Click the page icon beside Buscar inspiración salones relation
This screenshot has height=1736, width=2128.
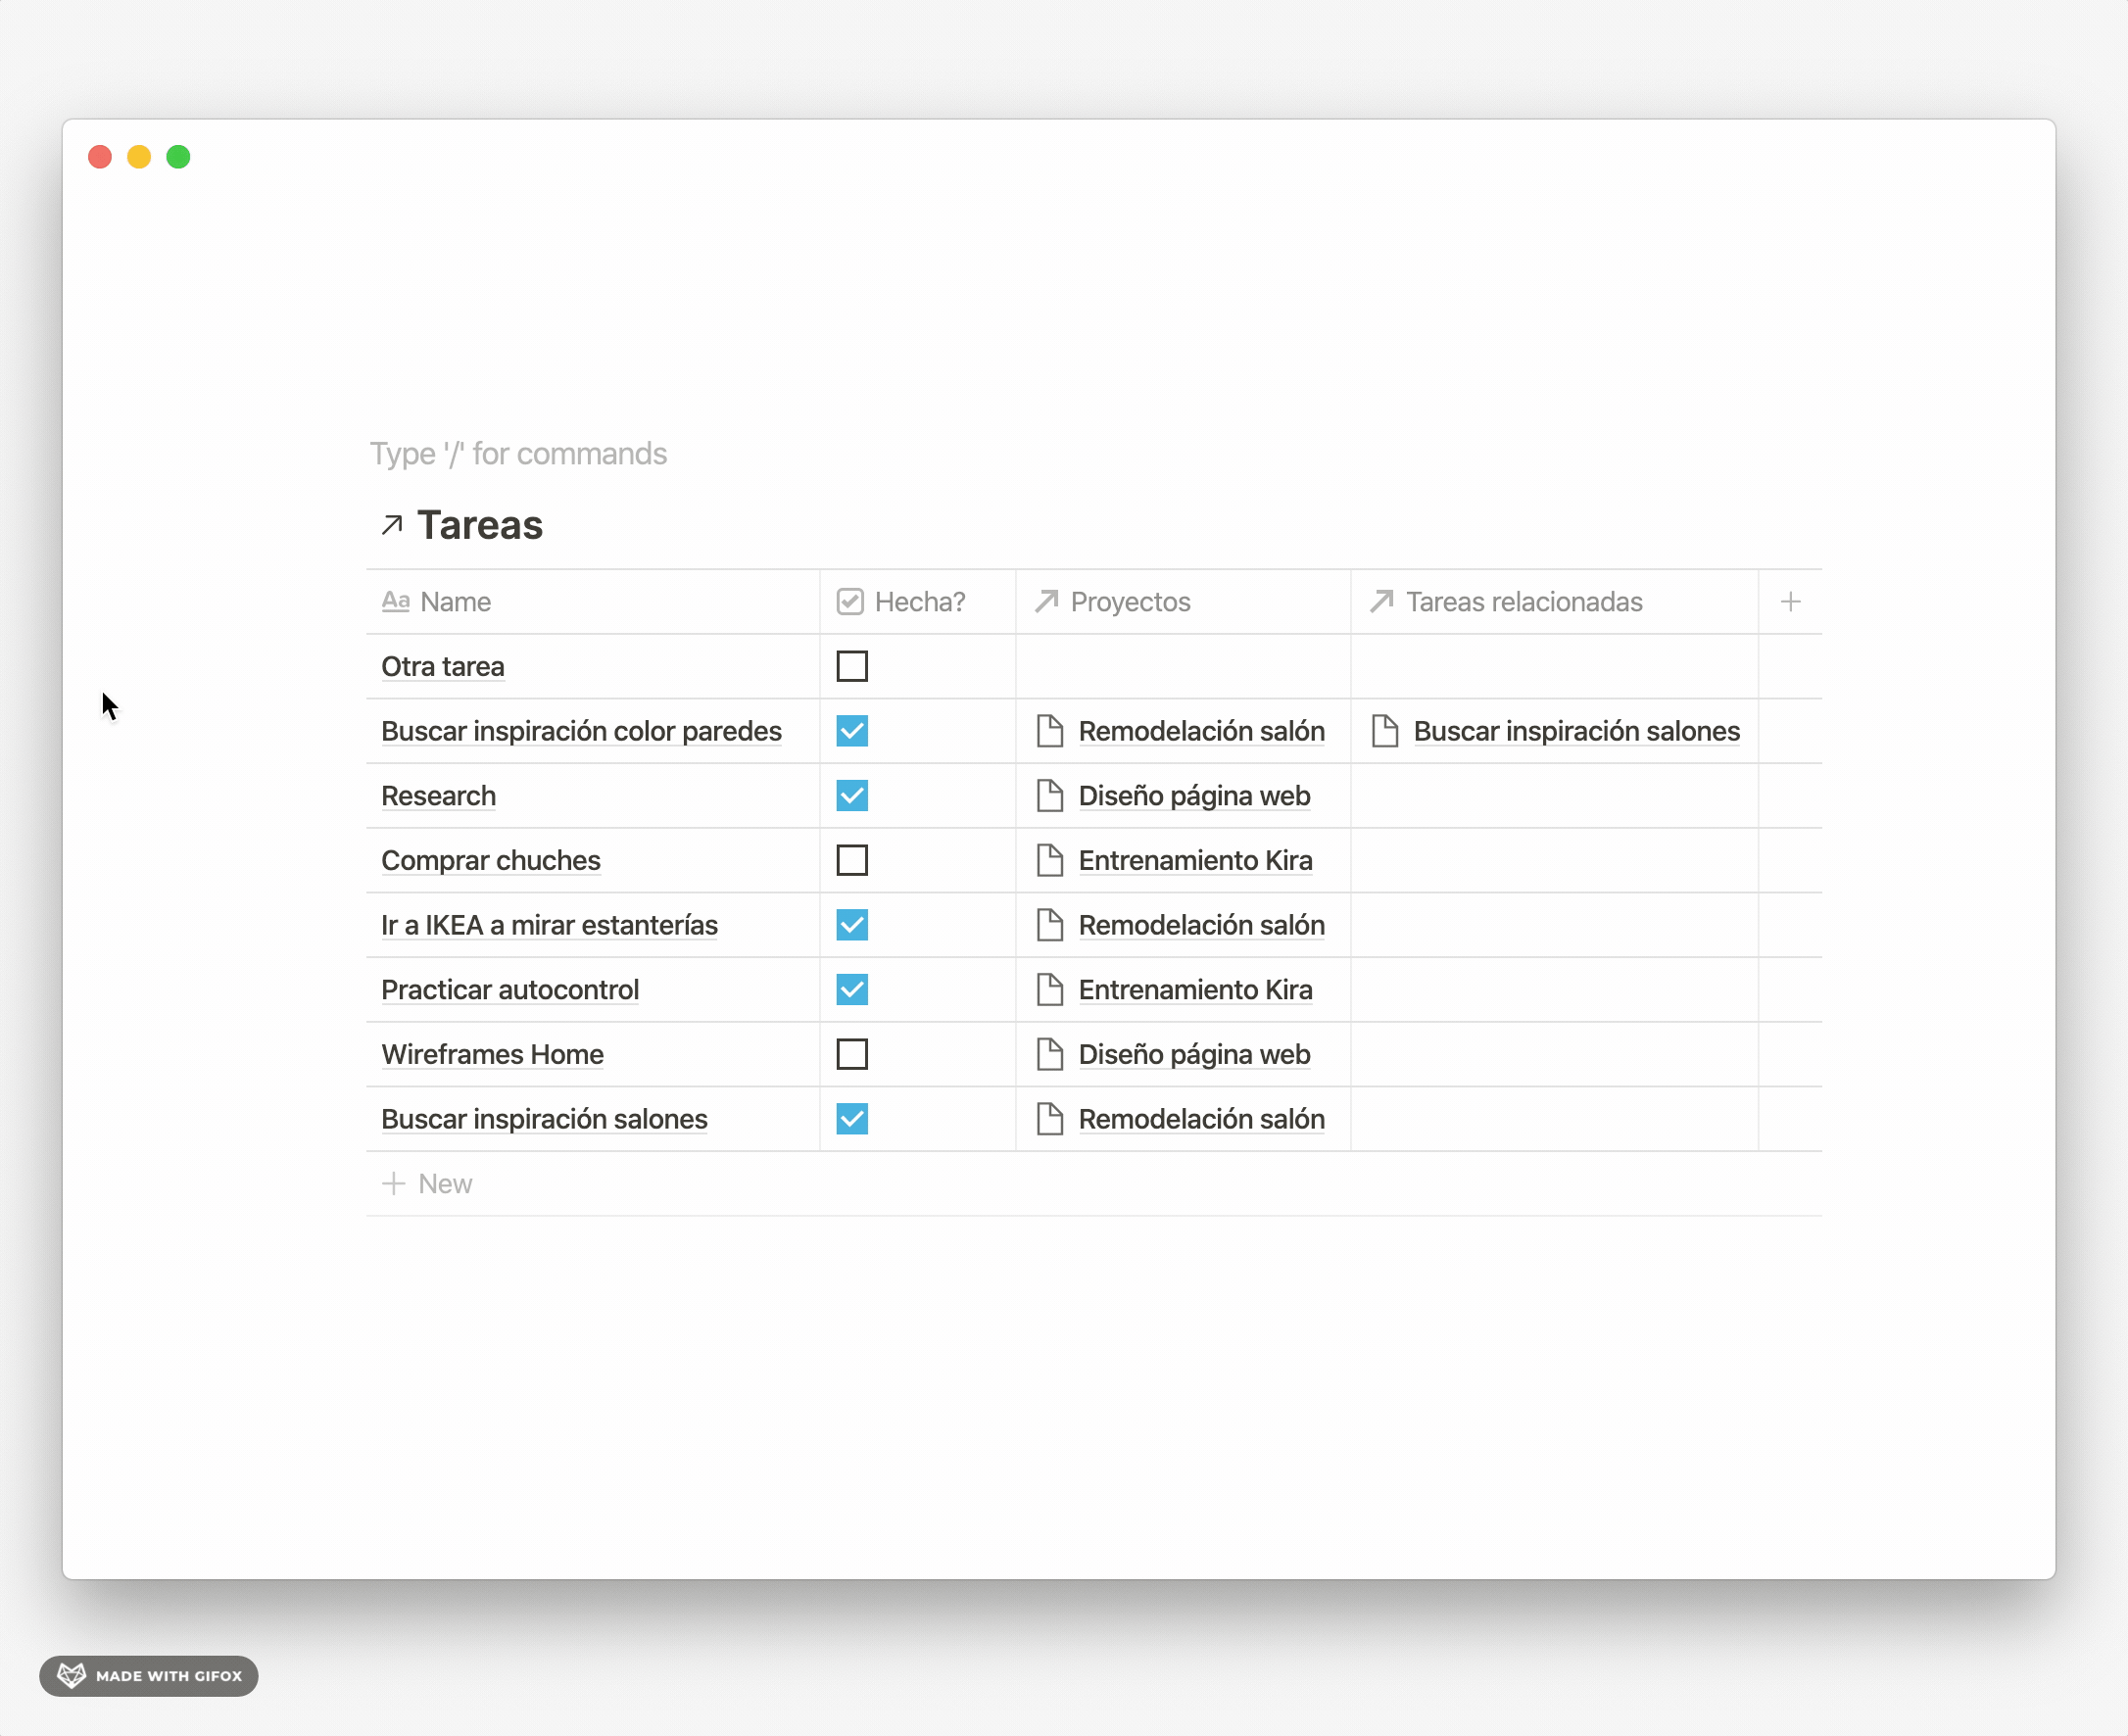(1385, 731)
